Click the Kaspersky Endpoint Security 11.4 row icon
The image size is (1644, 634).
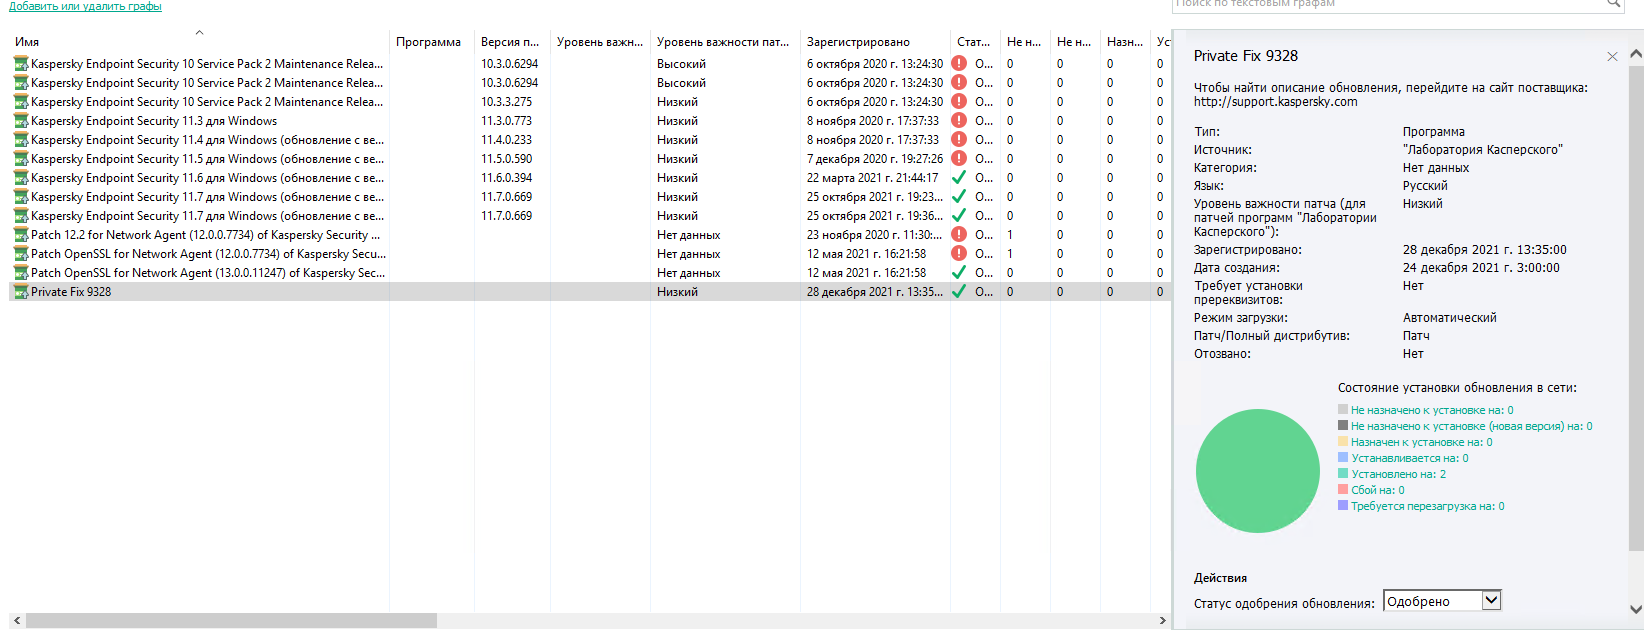(x=21, y=140)
